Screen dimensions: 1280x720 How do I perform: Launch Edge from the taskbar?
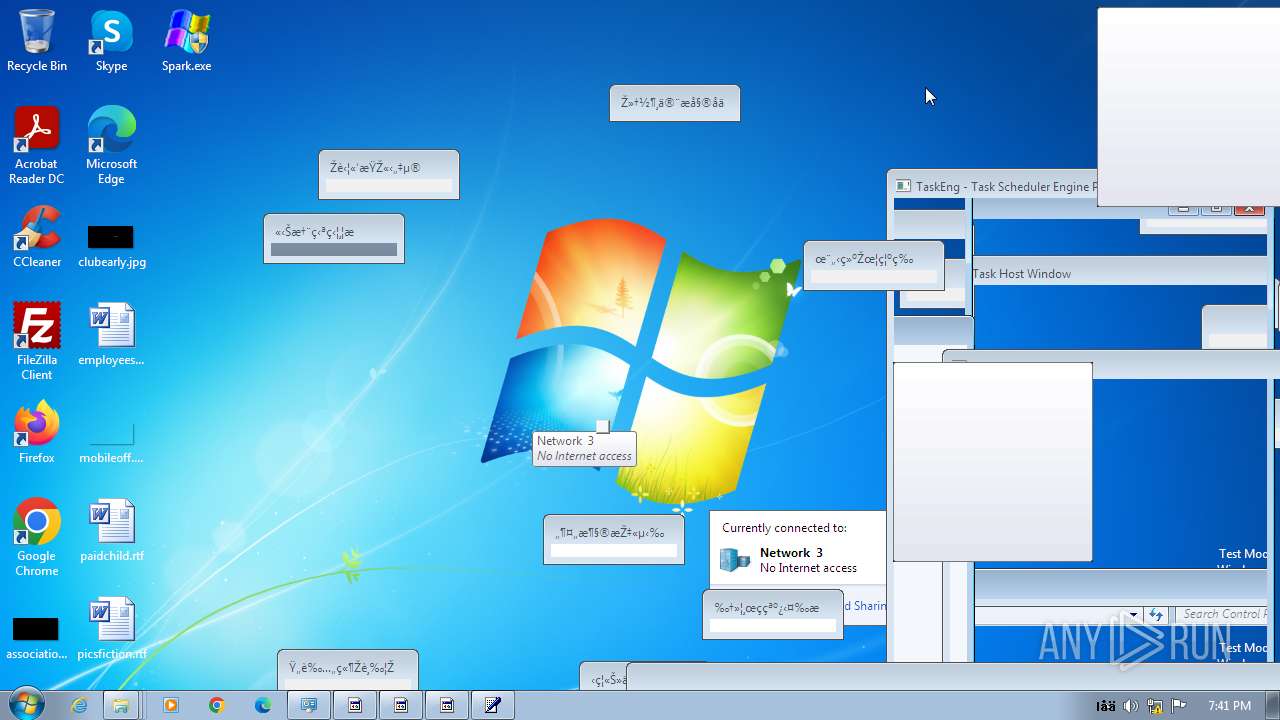[x=262, y=705]
